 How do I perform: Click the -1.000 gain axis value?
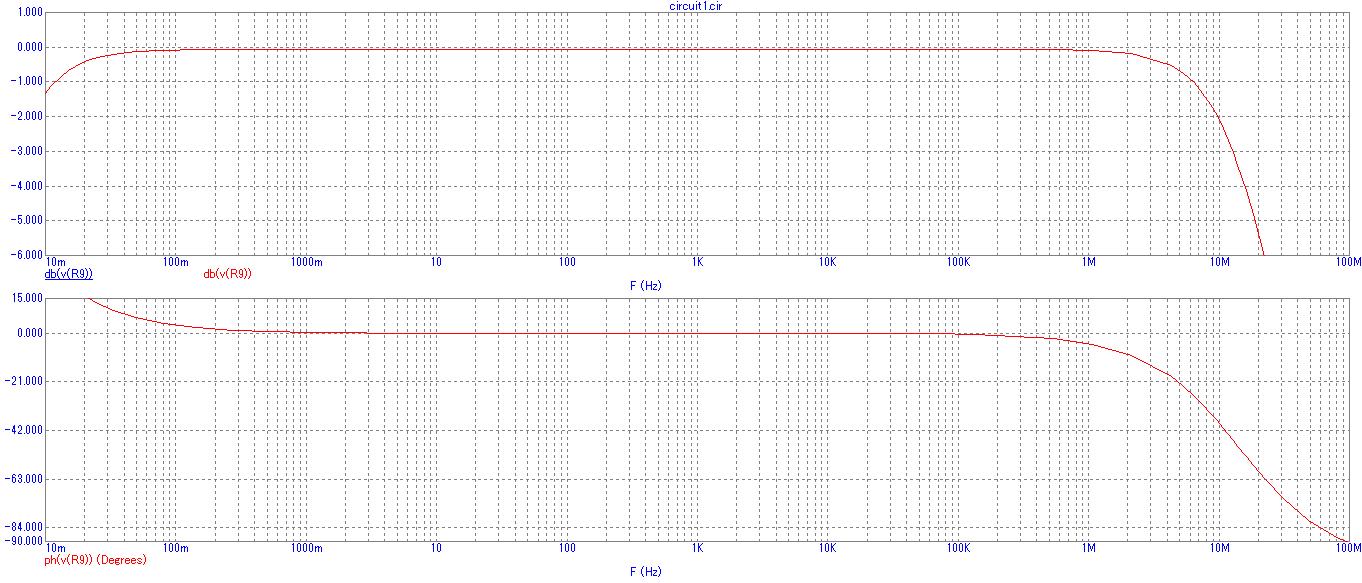point(28,81)
